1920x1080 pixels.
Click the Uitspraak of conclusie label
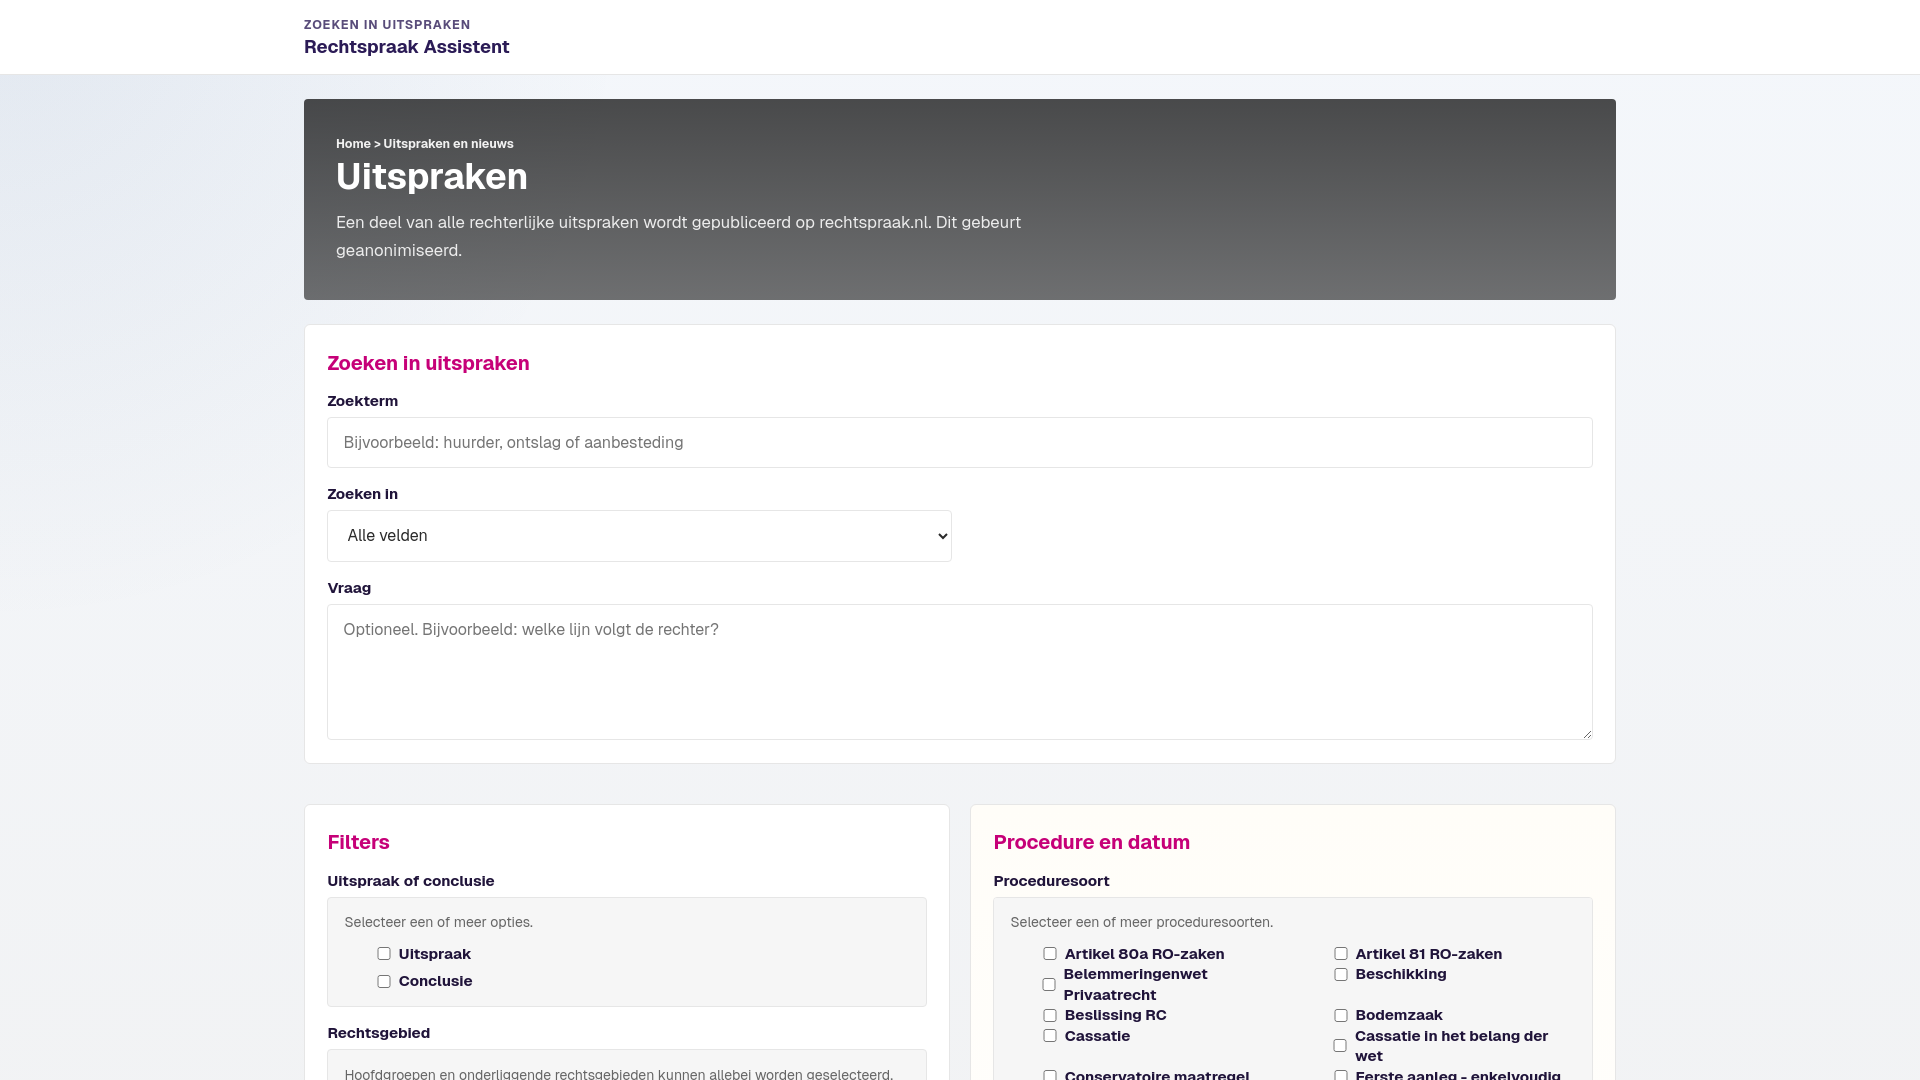[x=411, y=881]
